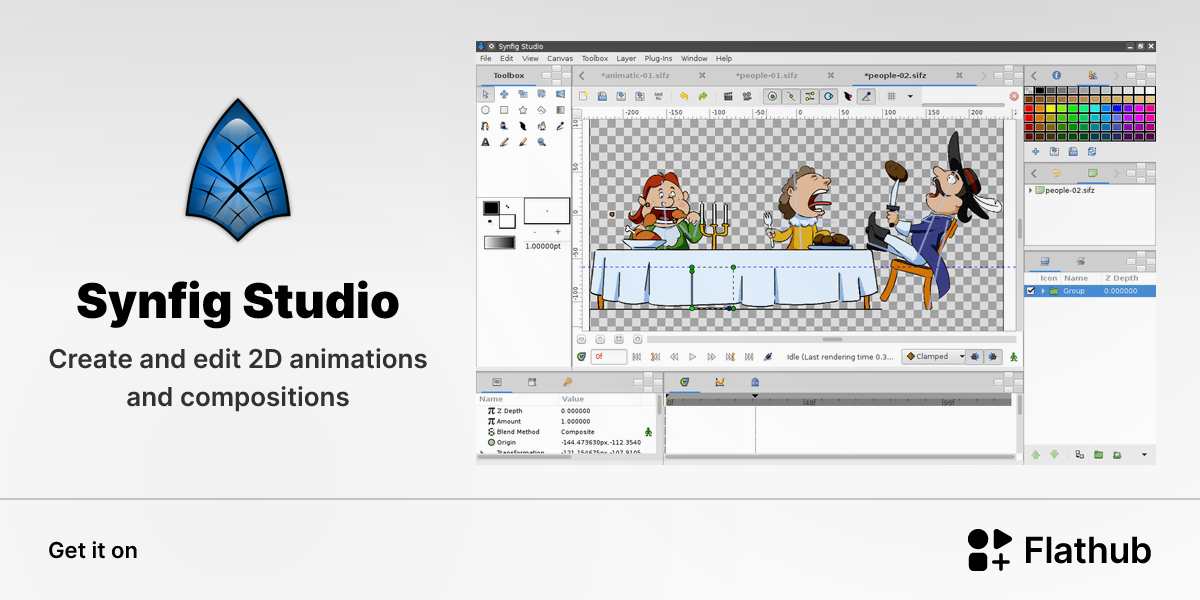This screenshot has width=1200, height=600.
Task: Open layers panel bottom dropdown arrow
Action: 1144,454
